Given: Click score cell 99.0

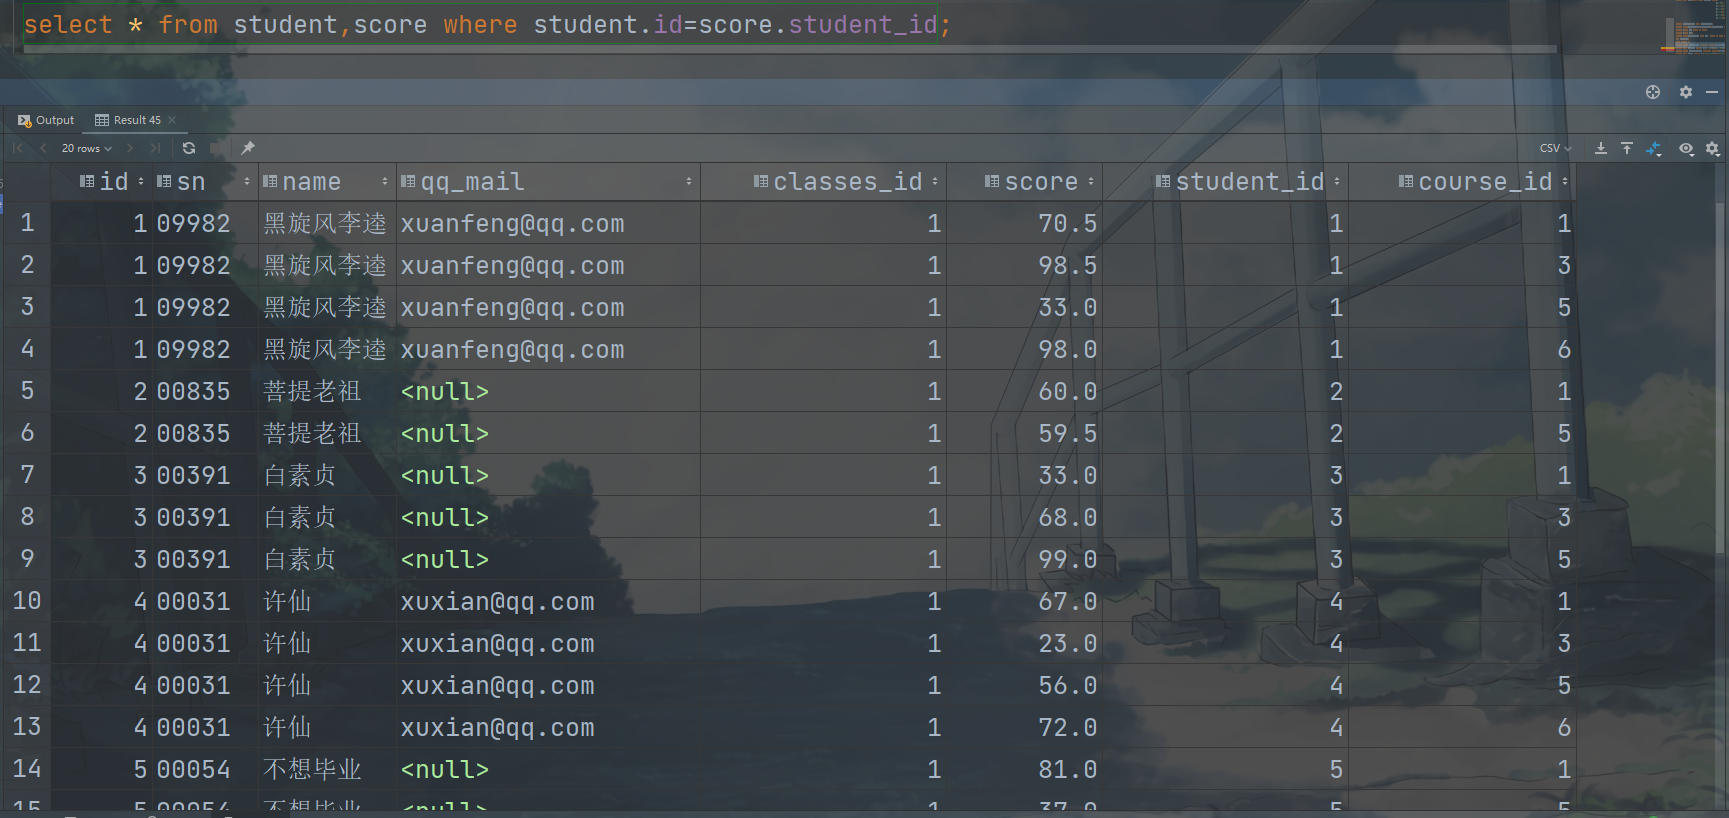Looking at the screenshot, I should click(x=1024, y=559).
